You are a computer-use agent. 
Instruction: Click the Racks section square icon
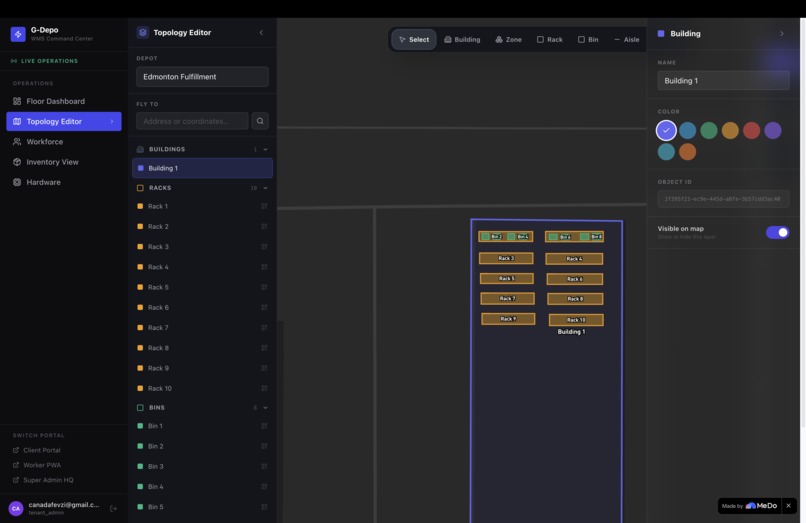coord(140,188)
